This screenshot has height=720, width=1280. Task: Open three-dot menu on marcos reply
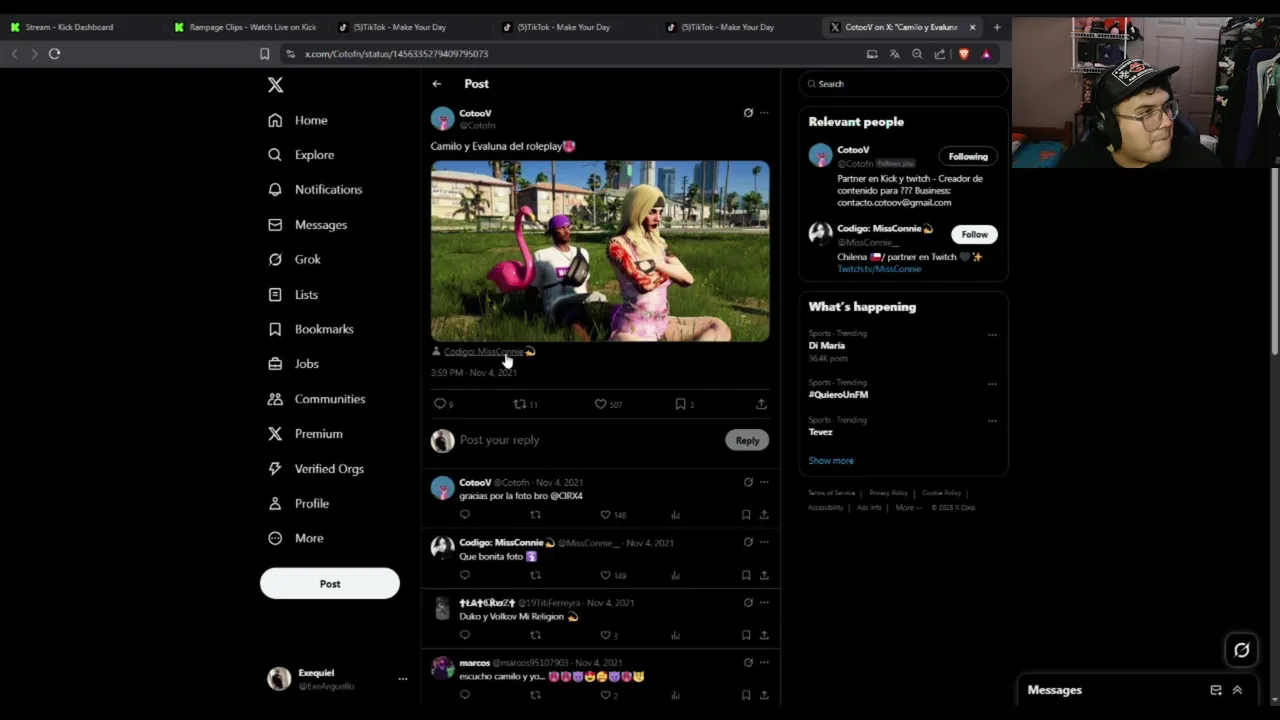click(764, 662)
